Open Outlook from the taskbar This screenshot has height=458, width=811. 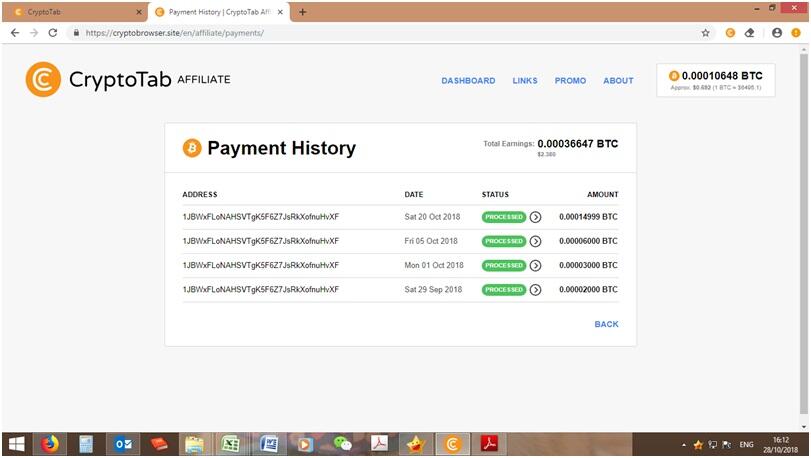123,444
